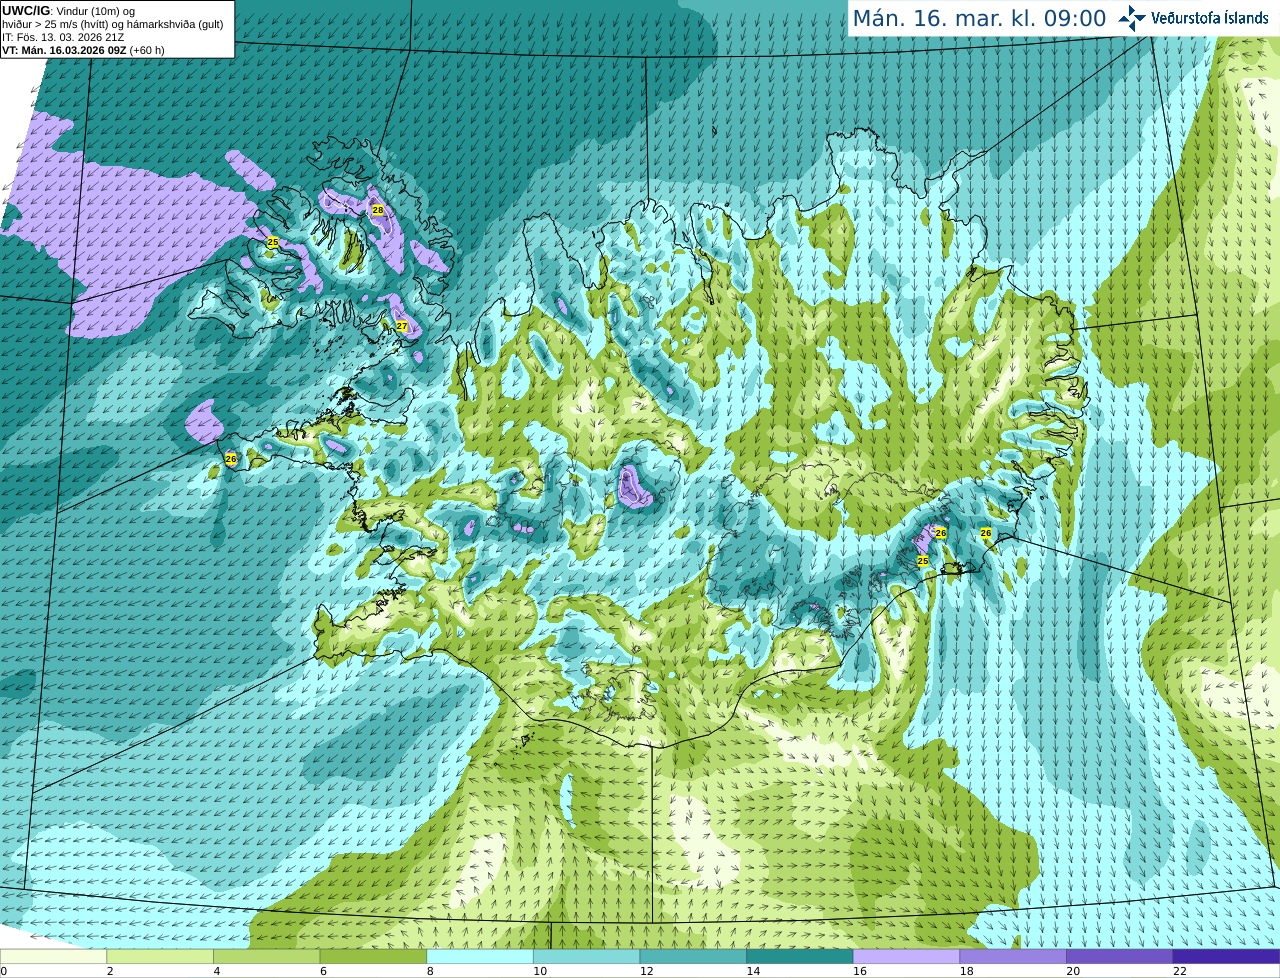The height and width of the screenshot is (978, 1280).
Task: Select the 'UWC/IG: Vindur (10m) og' legend line
Action: coord(69,11)
